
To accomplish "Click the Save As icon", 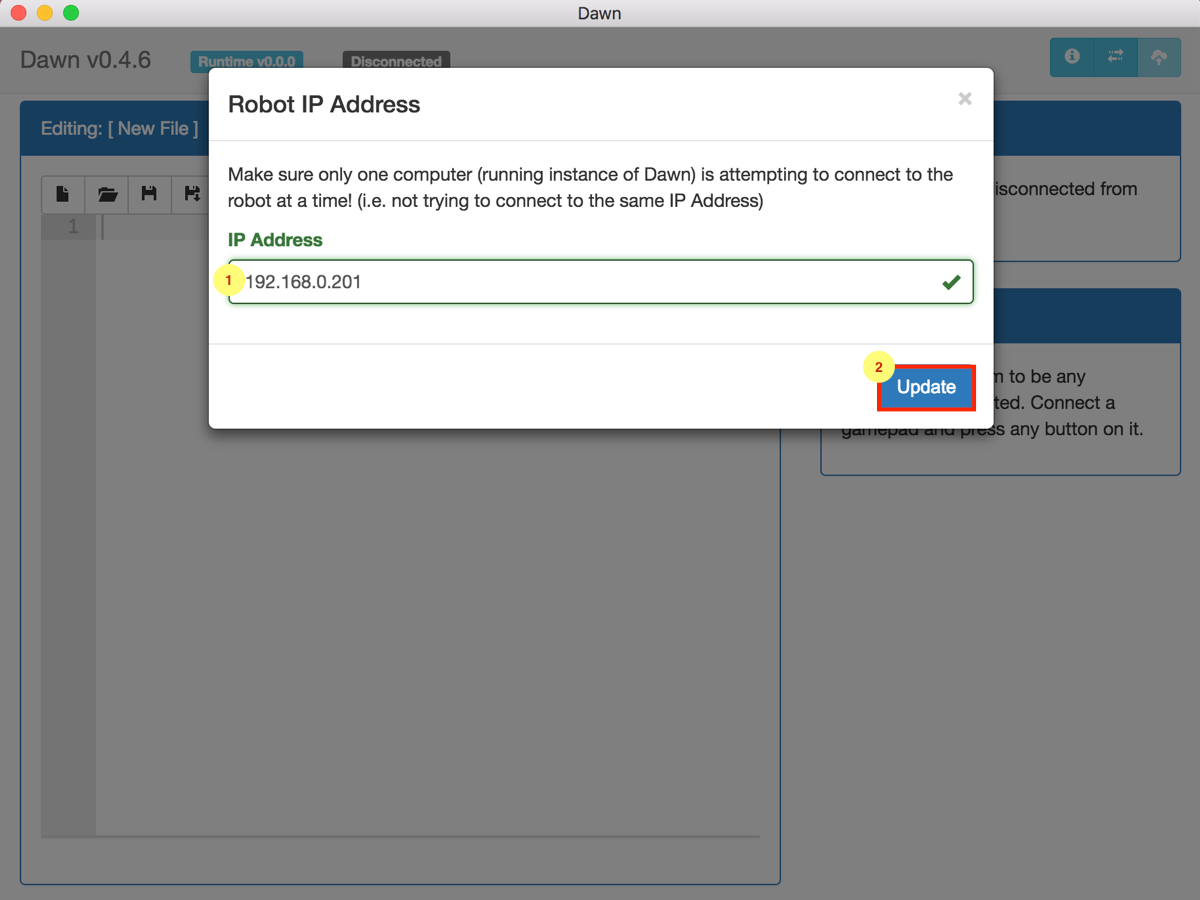I will click(x=192, y=194).
